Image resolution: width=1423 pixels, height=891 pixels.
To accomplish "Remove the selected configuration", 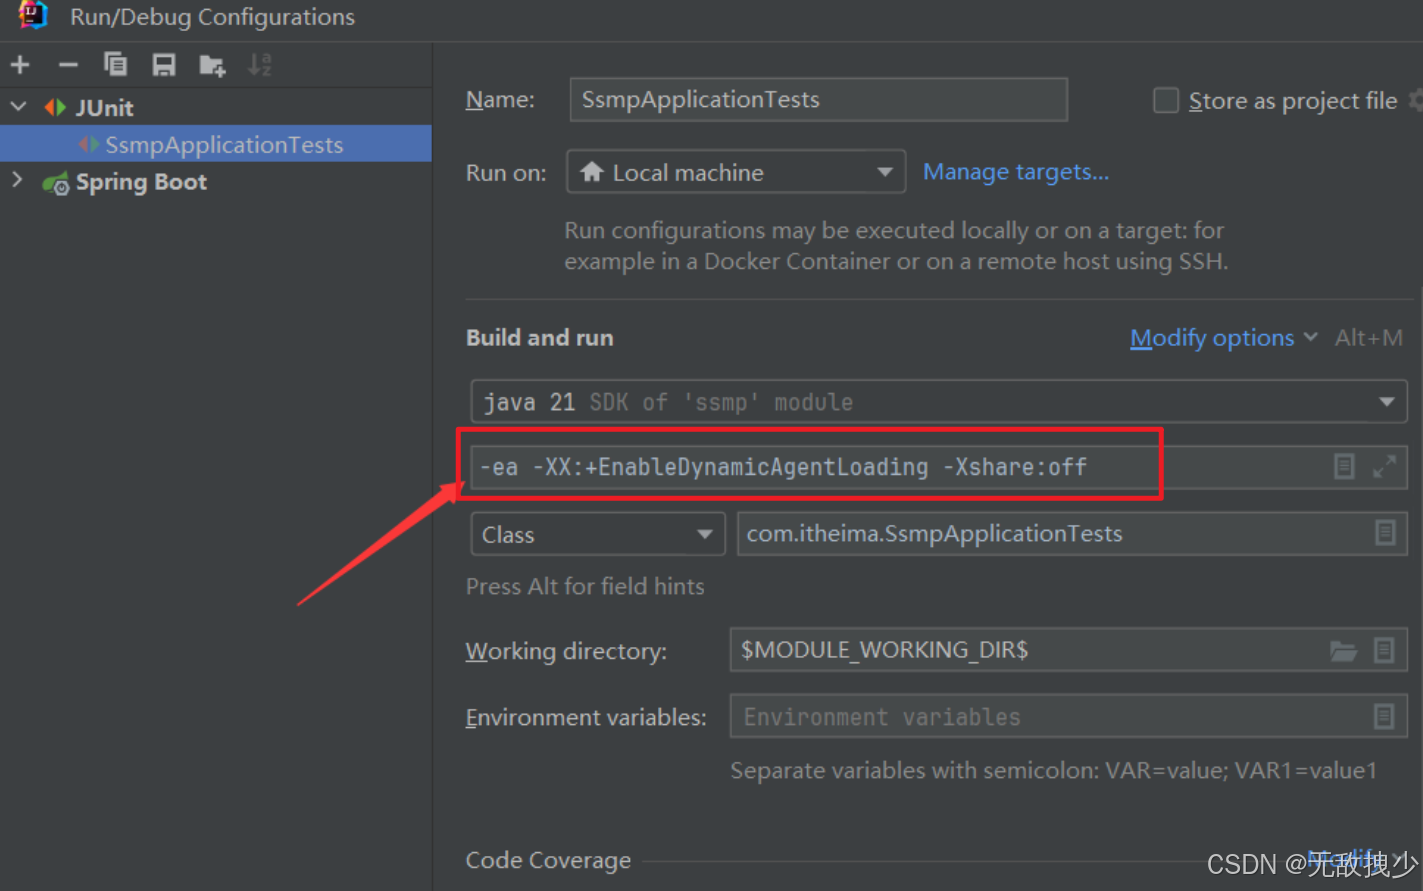I will coord(68,64).
